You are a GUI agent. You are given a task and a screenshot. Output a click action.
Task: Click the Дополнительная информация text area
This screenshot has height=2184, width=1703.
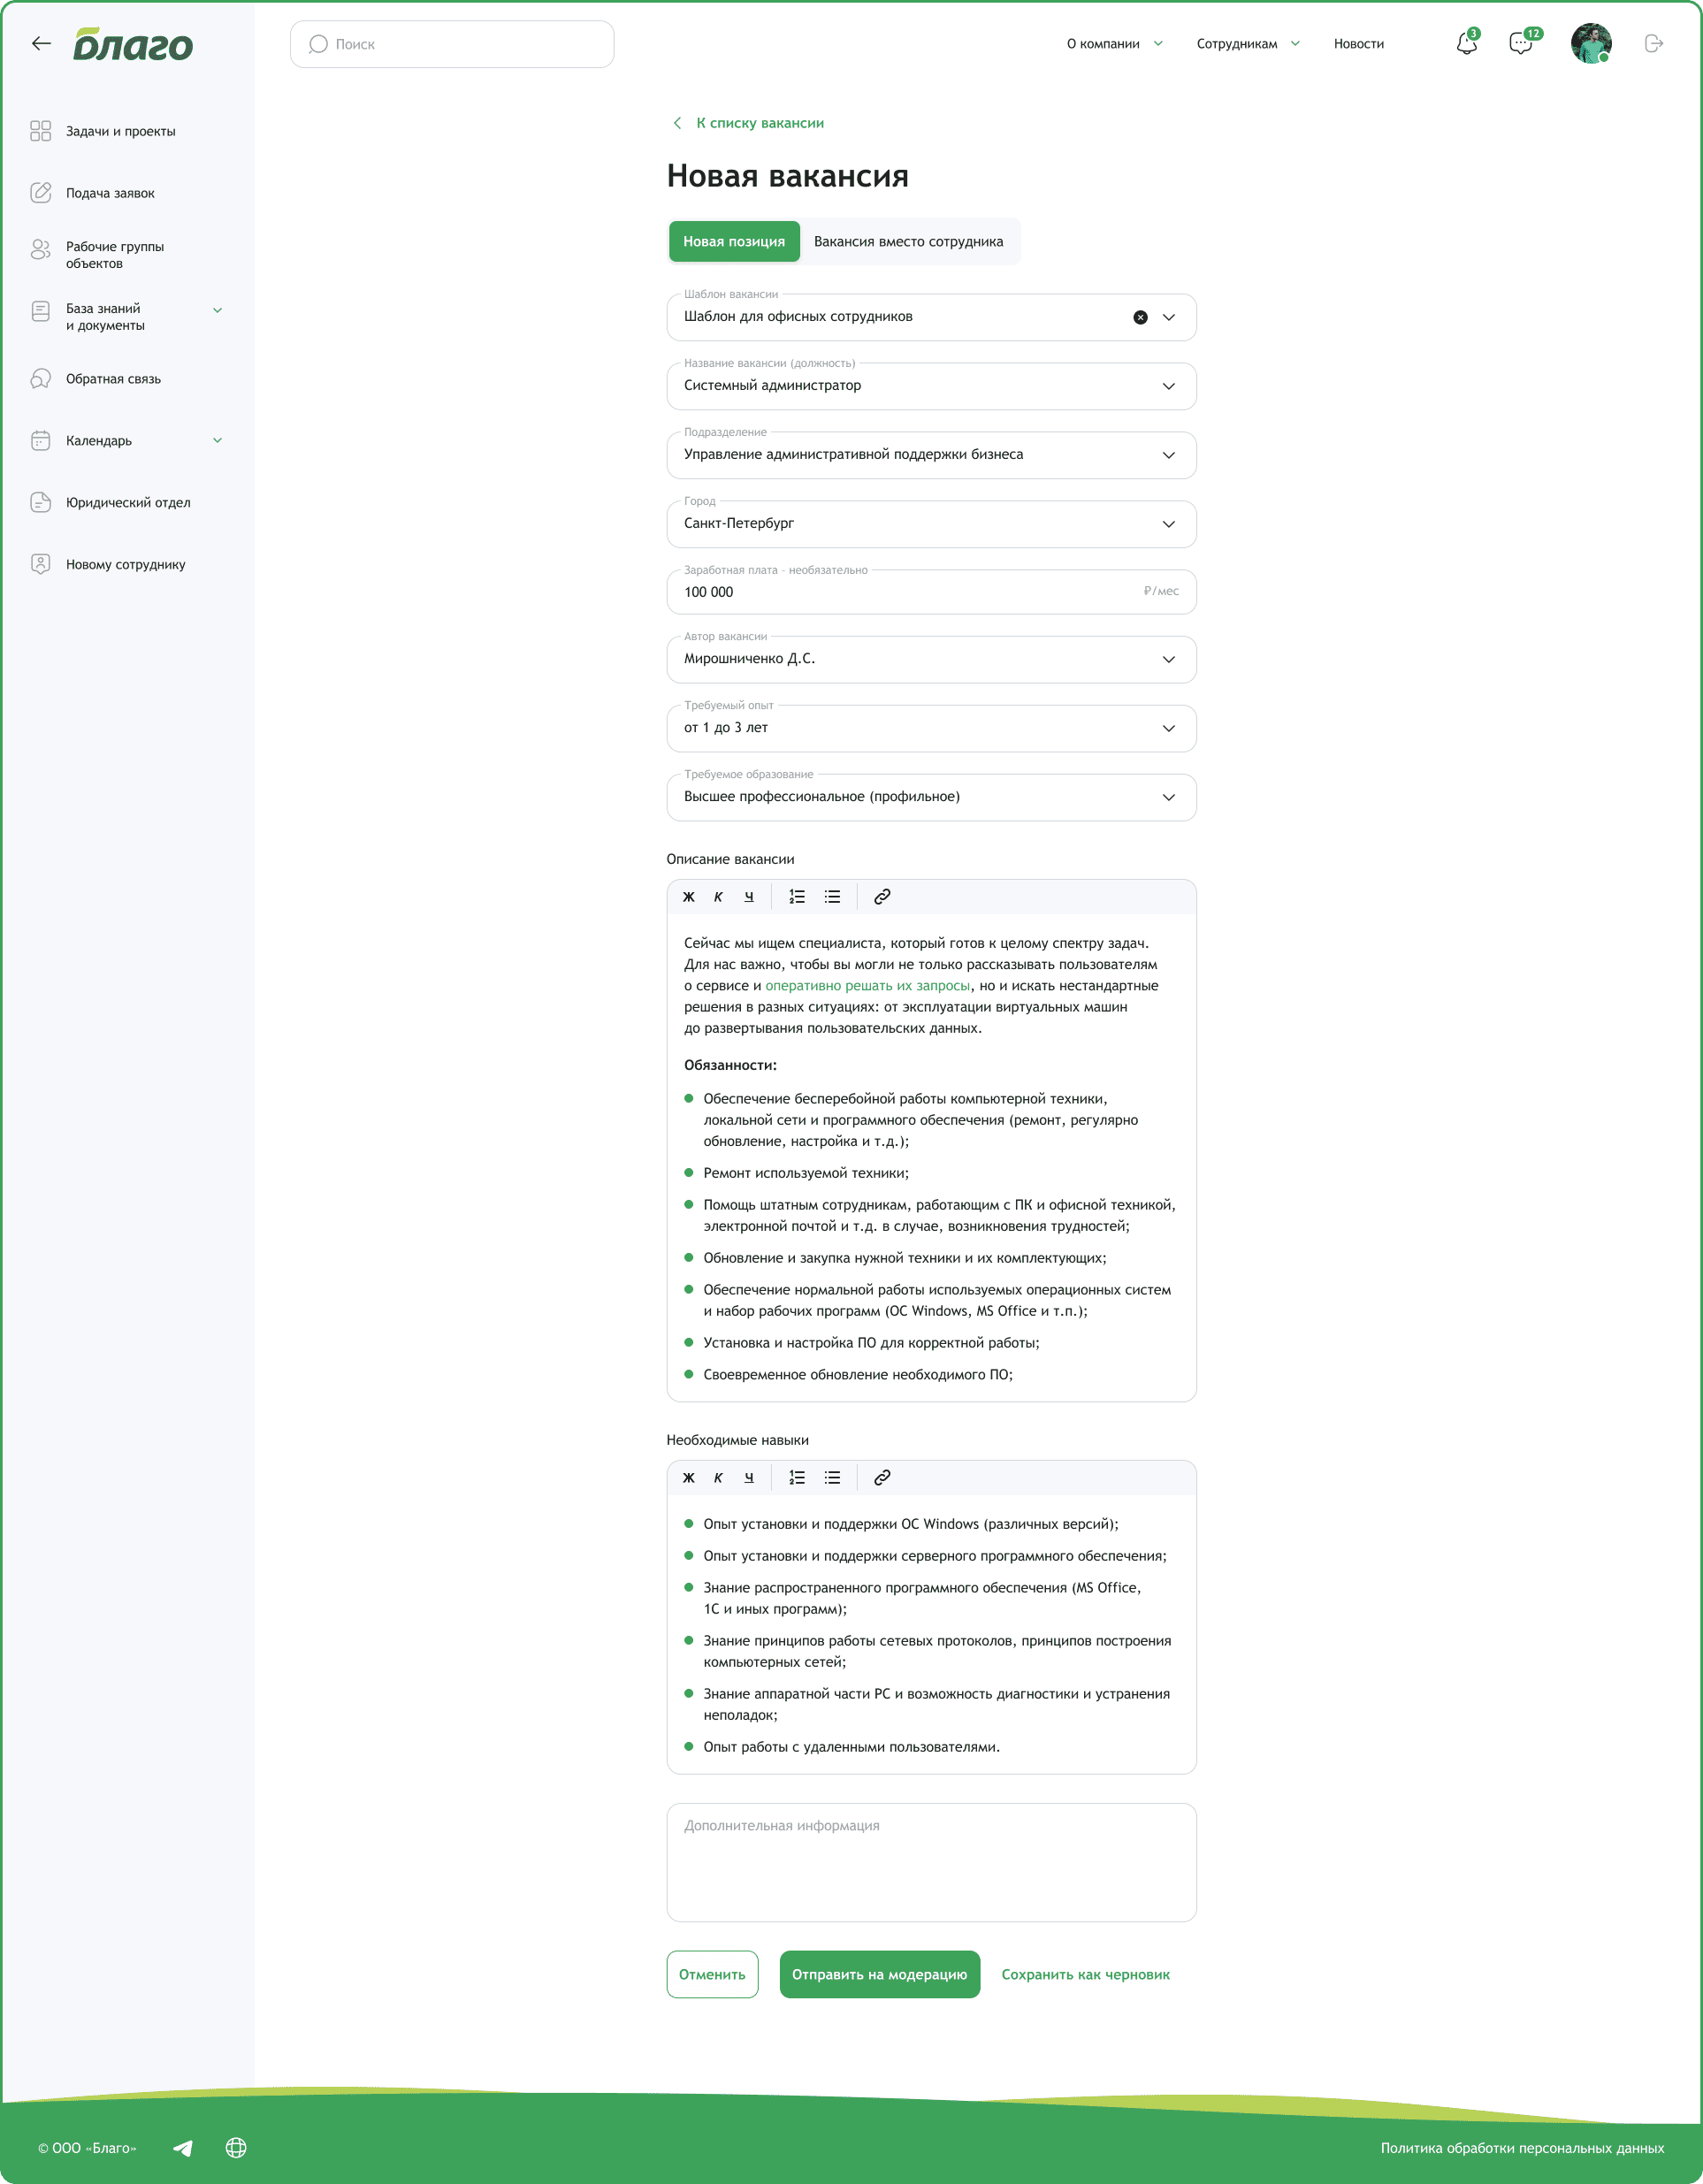(931, 1863)
